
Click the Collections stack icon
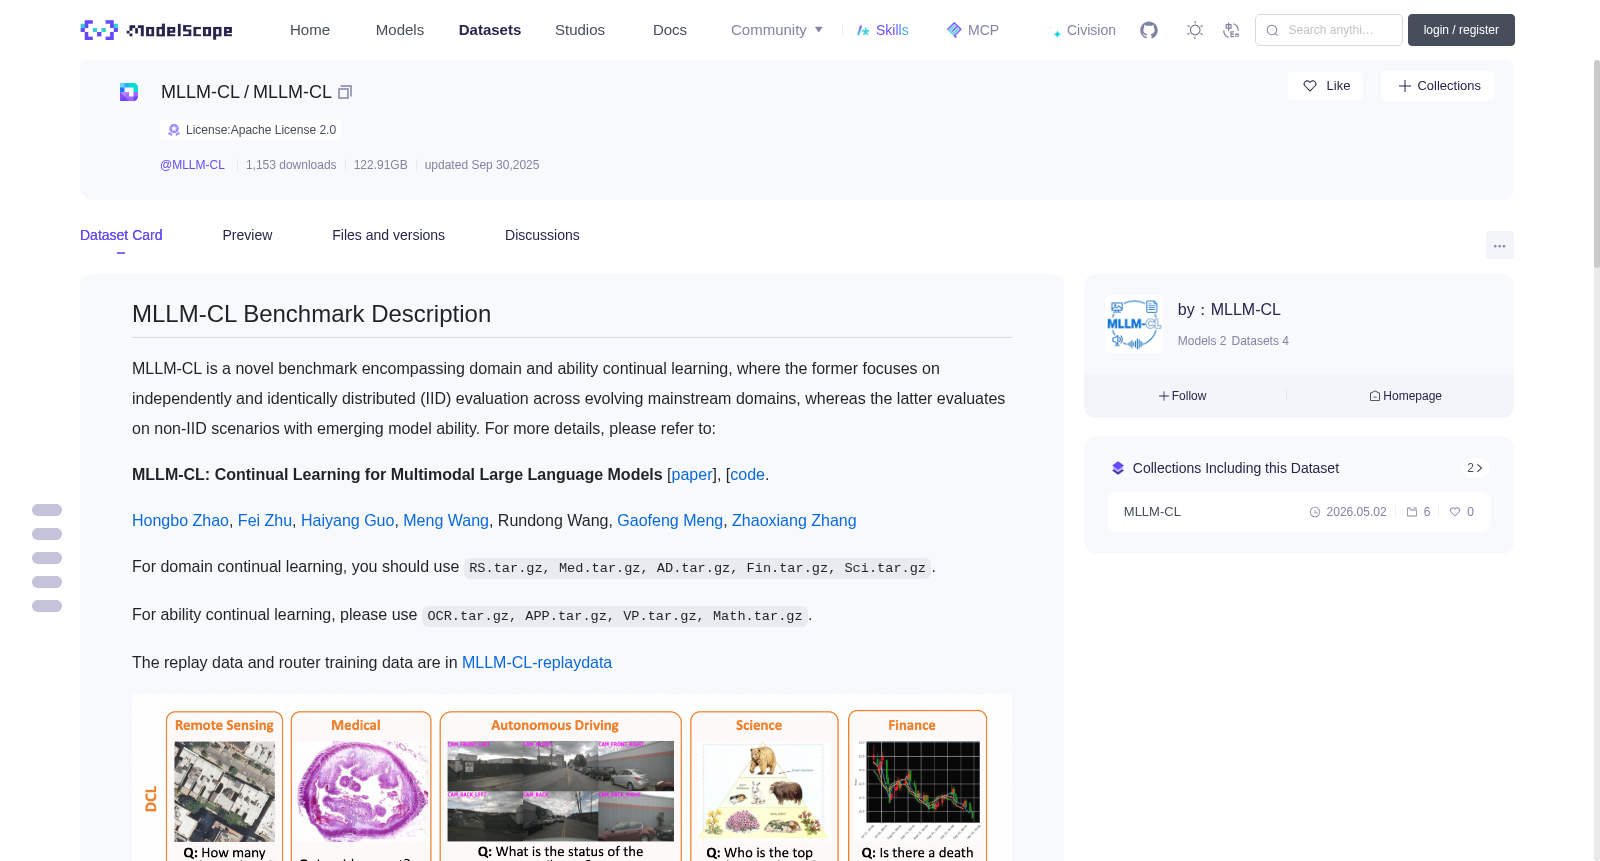1118,468
